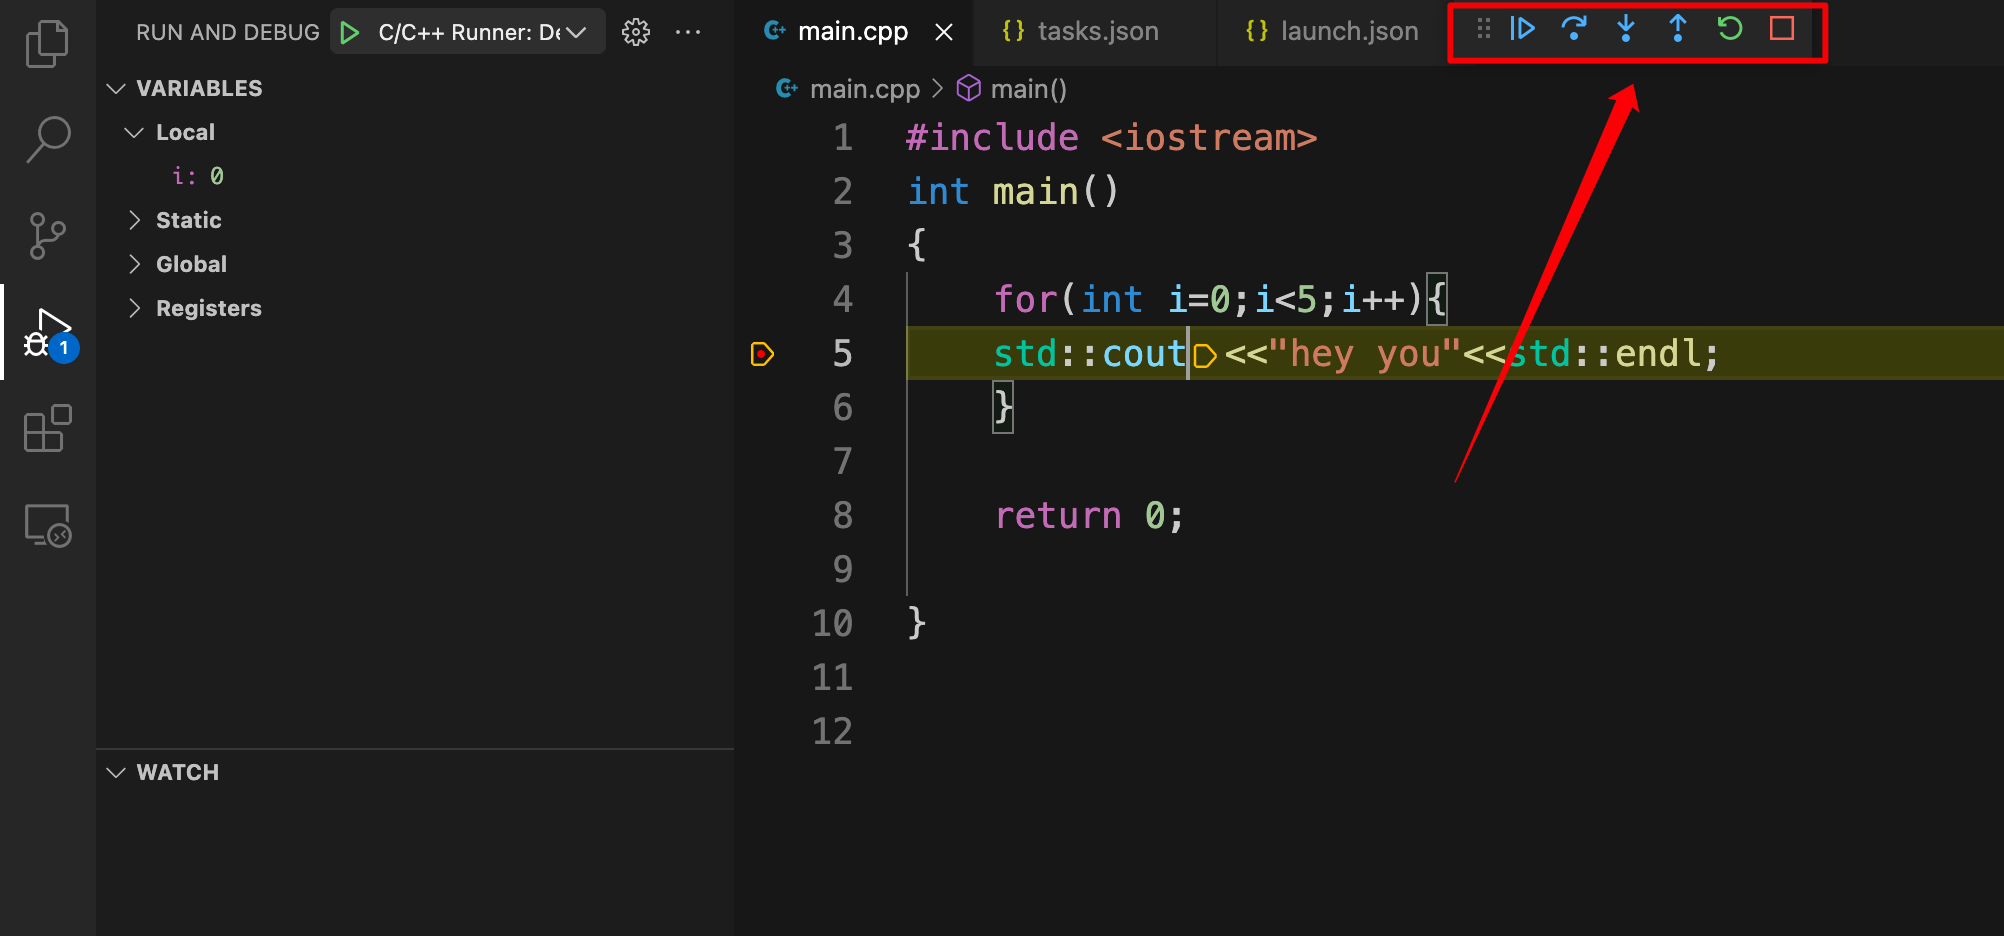The image size is (2004, 936).
Task: Open the Search view in activity bar
Action: (47, 140)
